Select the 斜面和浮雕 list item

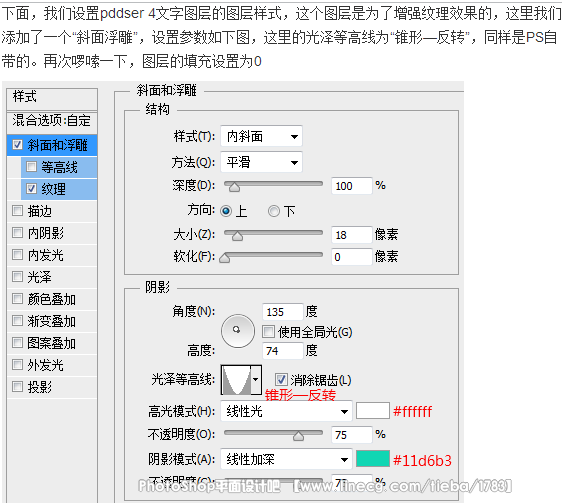point(52,145)
